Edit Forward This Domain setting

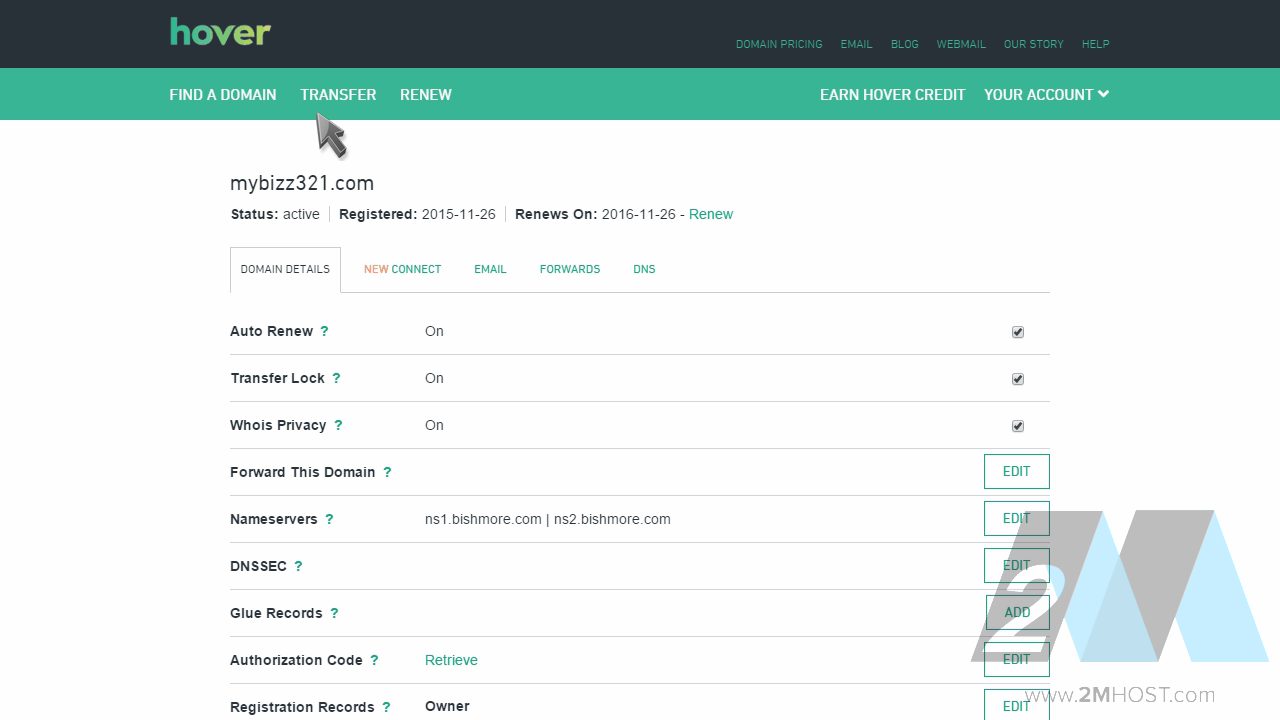pyautogui.click(x=1016, y=472)
